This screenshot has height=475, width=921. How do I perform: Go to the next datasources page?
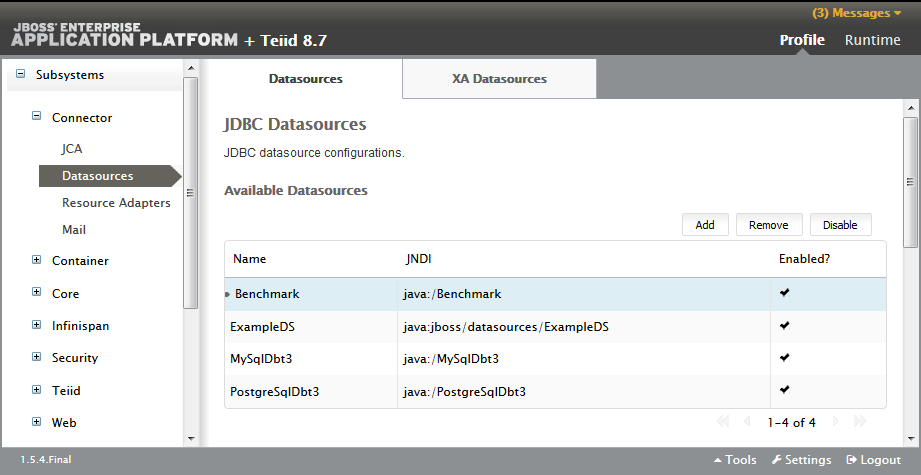tap(835, 422)
